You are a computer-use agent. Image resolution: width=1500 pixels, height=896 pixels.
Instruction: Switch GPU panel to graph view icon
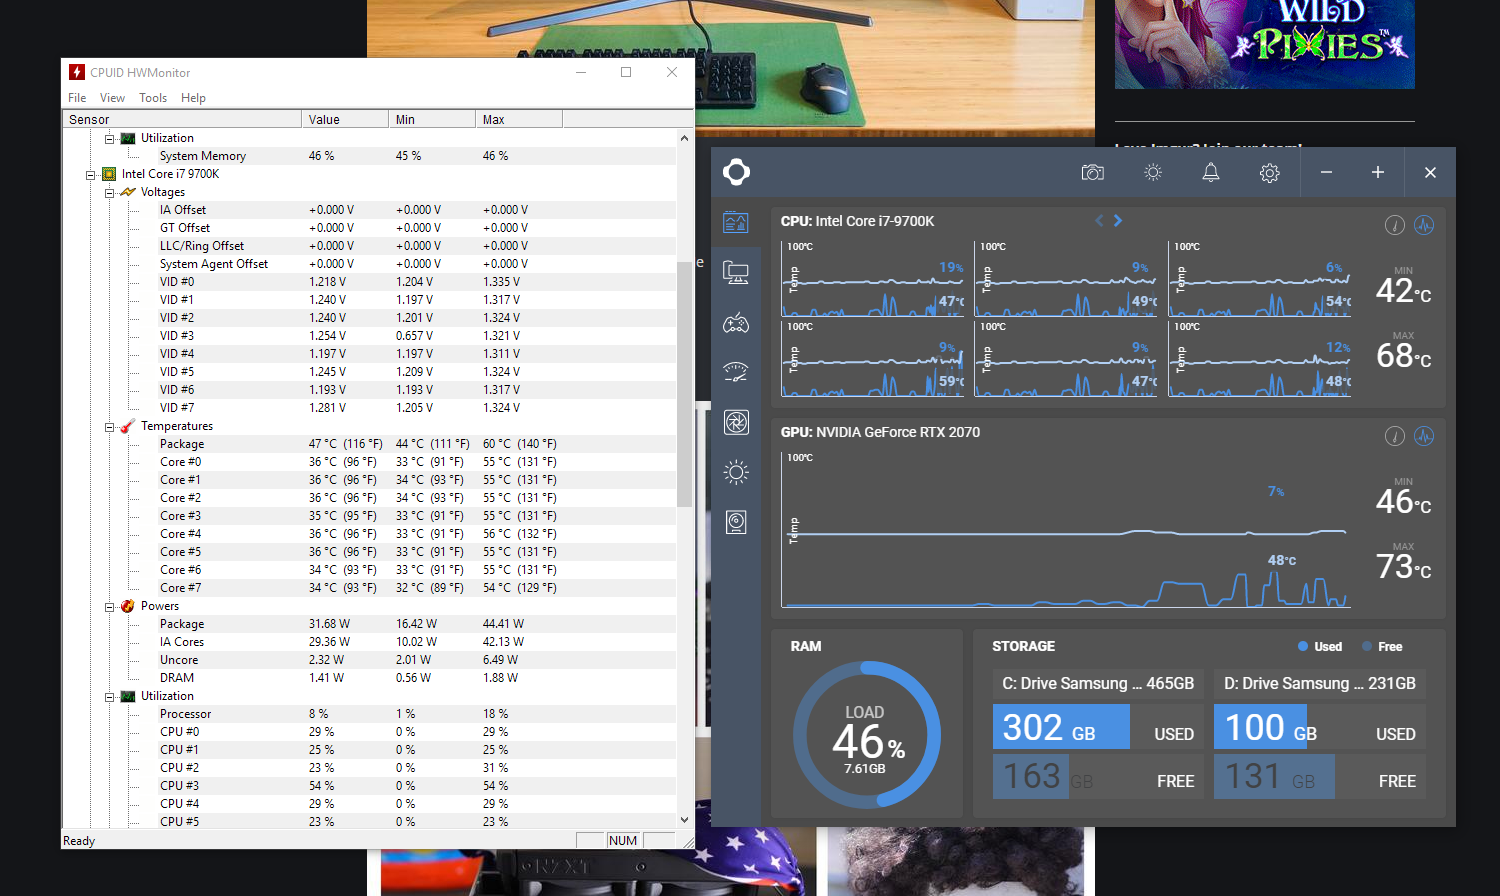pos(1424,436)
